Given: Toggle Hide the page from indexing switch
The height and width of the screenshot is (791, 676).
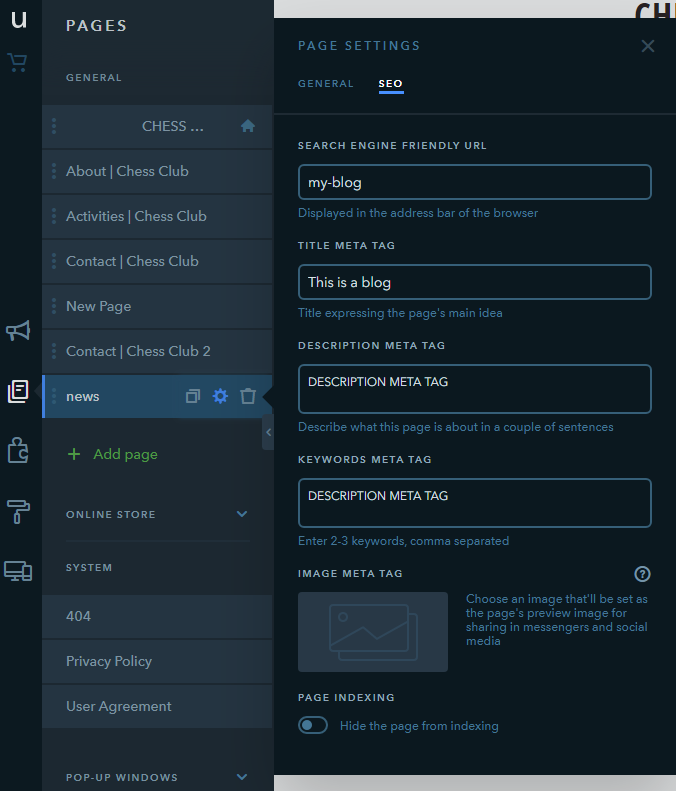Looking at the screenshot, I should 313,726.
